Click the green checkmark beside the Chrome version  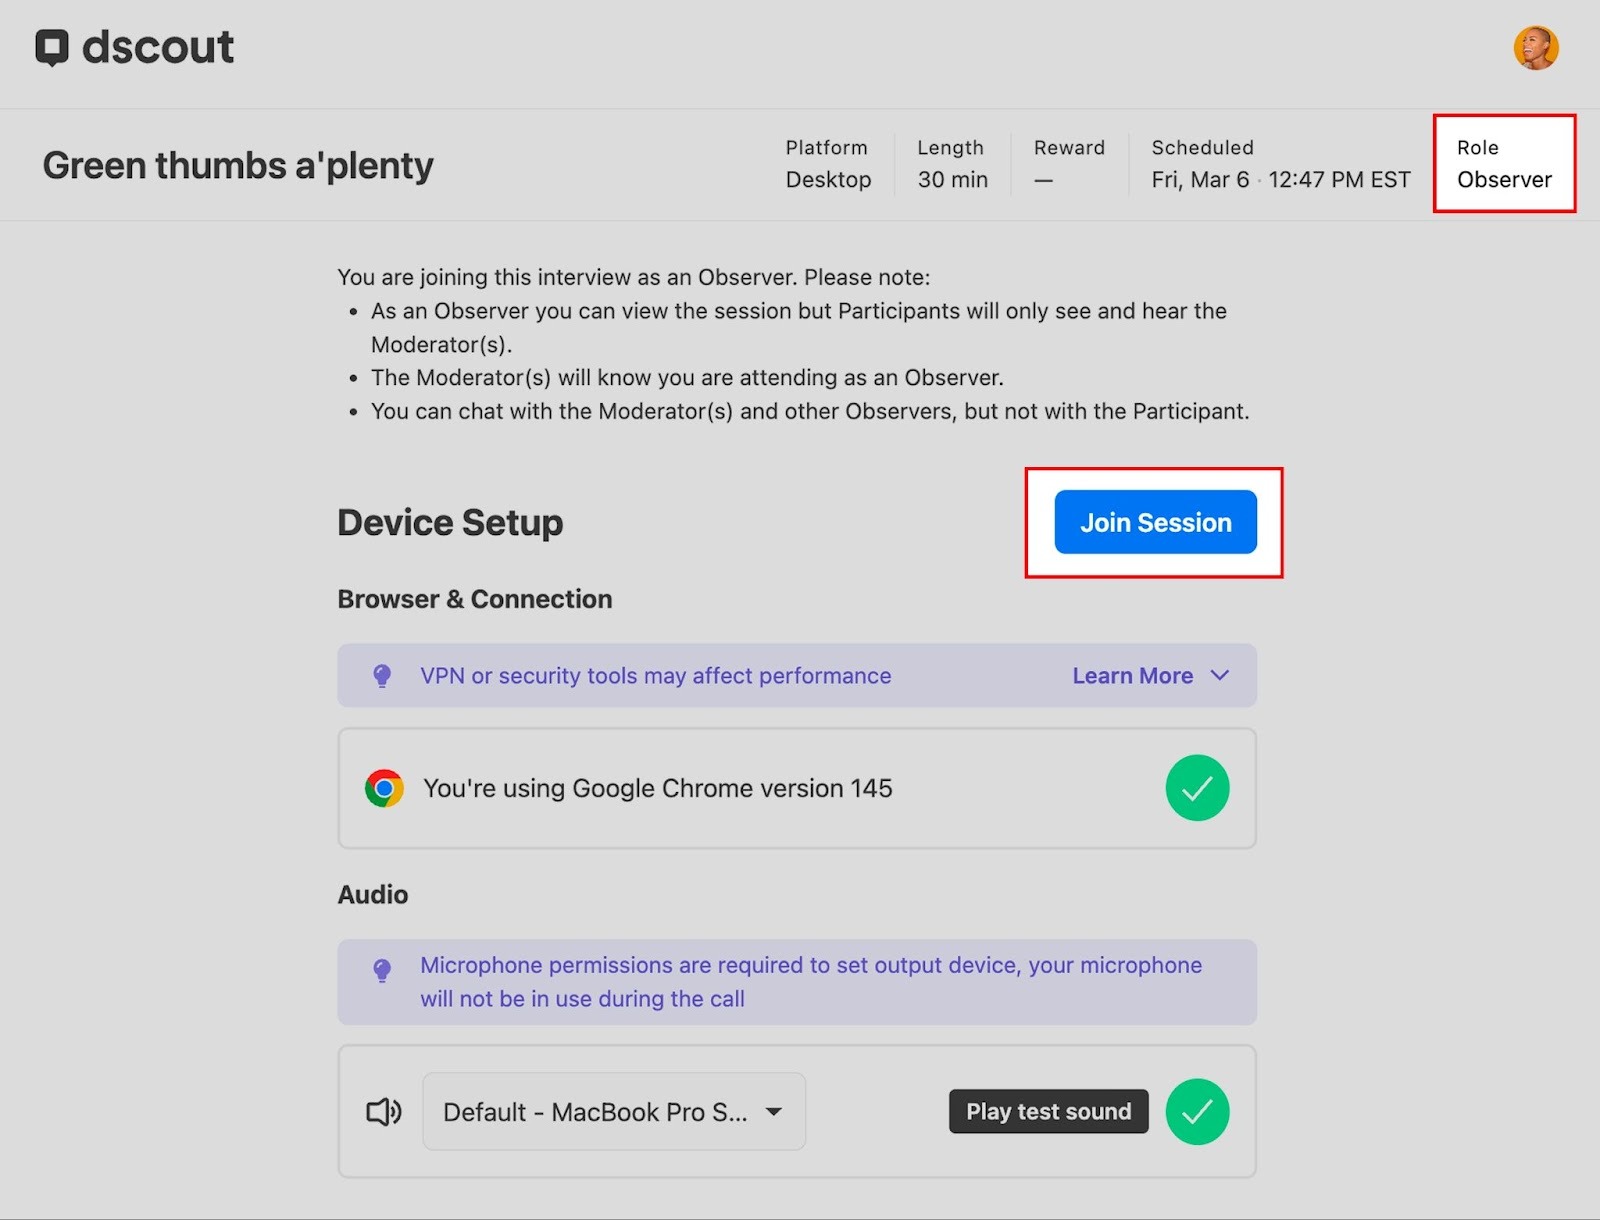(x=1197, y=788)
